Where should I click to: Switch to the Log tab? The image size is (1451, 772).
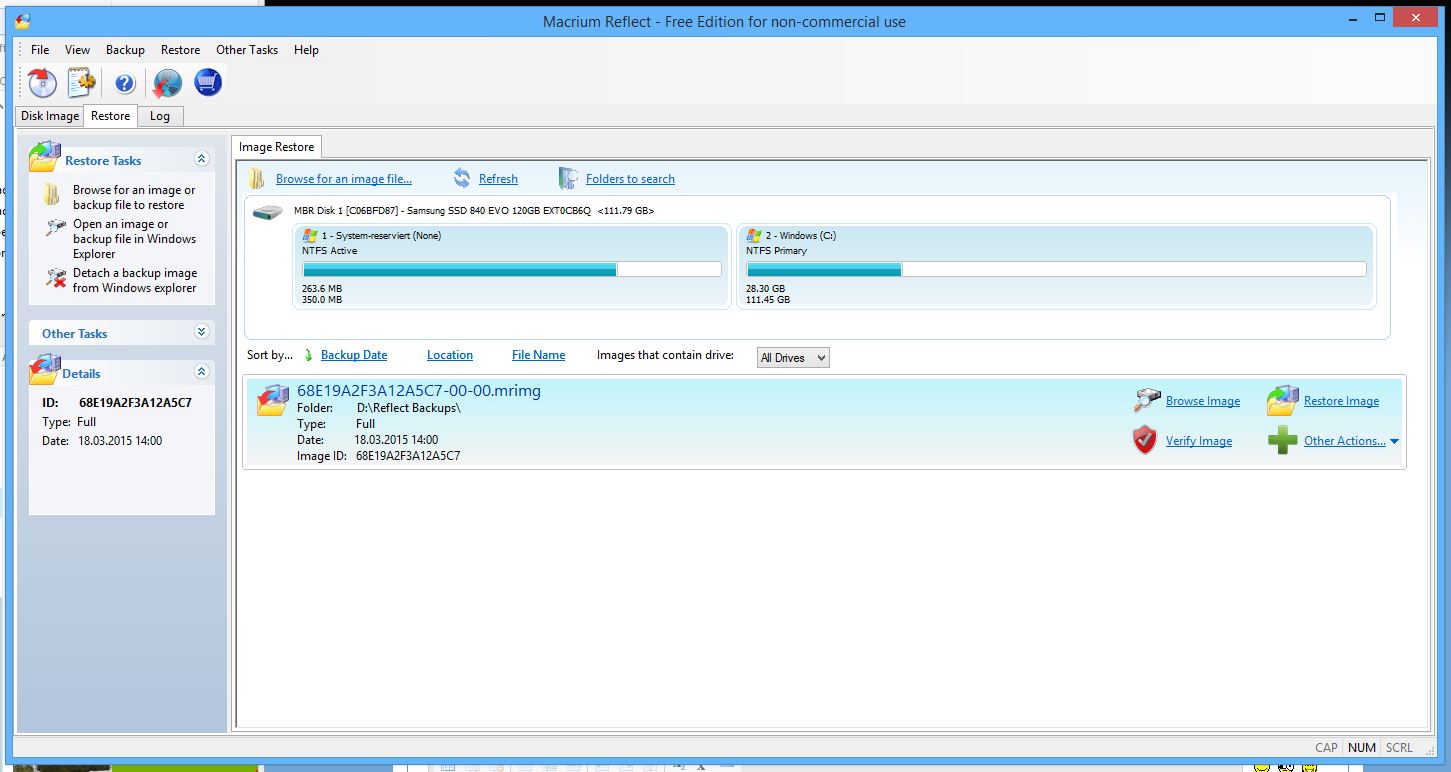[160, 116]
